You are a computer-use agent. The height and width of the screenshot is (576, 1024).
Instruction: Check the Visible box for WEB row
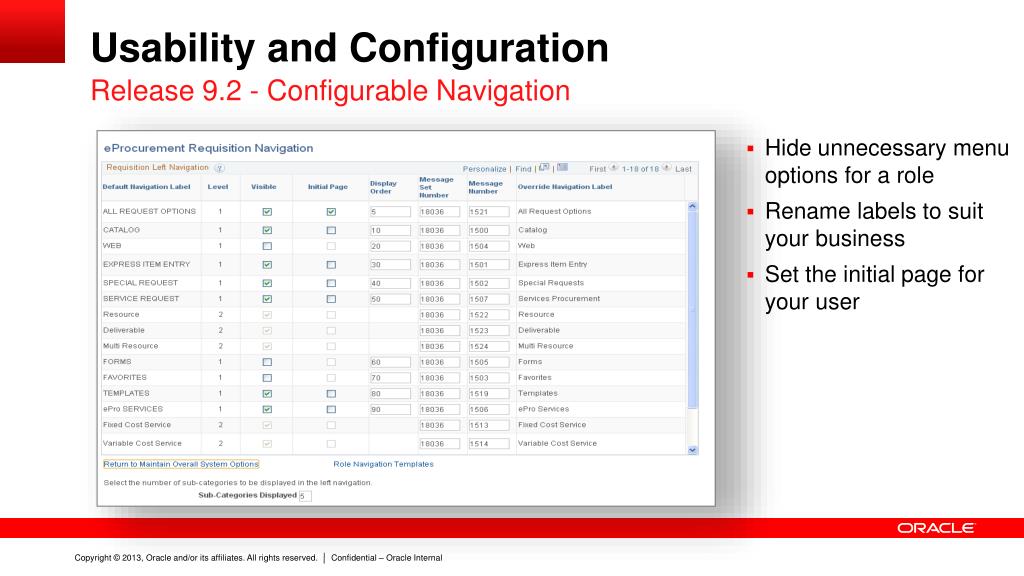point(267,246)
